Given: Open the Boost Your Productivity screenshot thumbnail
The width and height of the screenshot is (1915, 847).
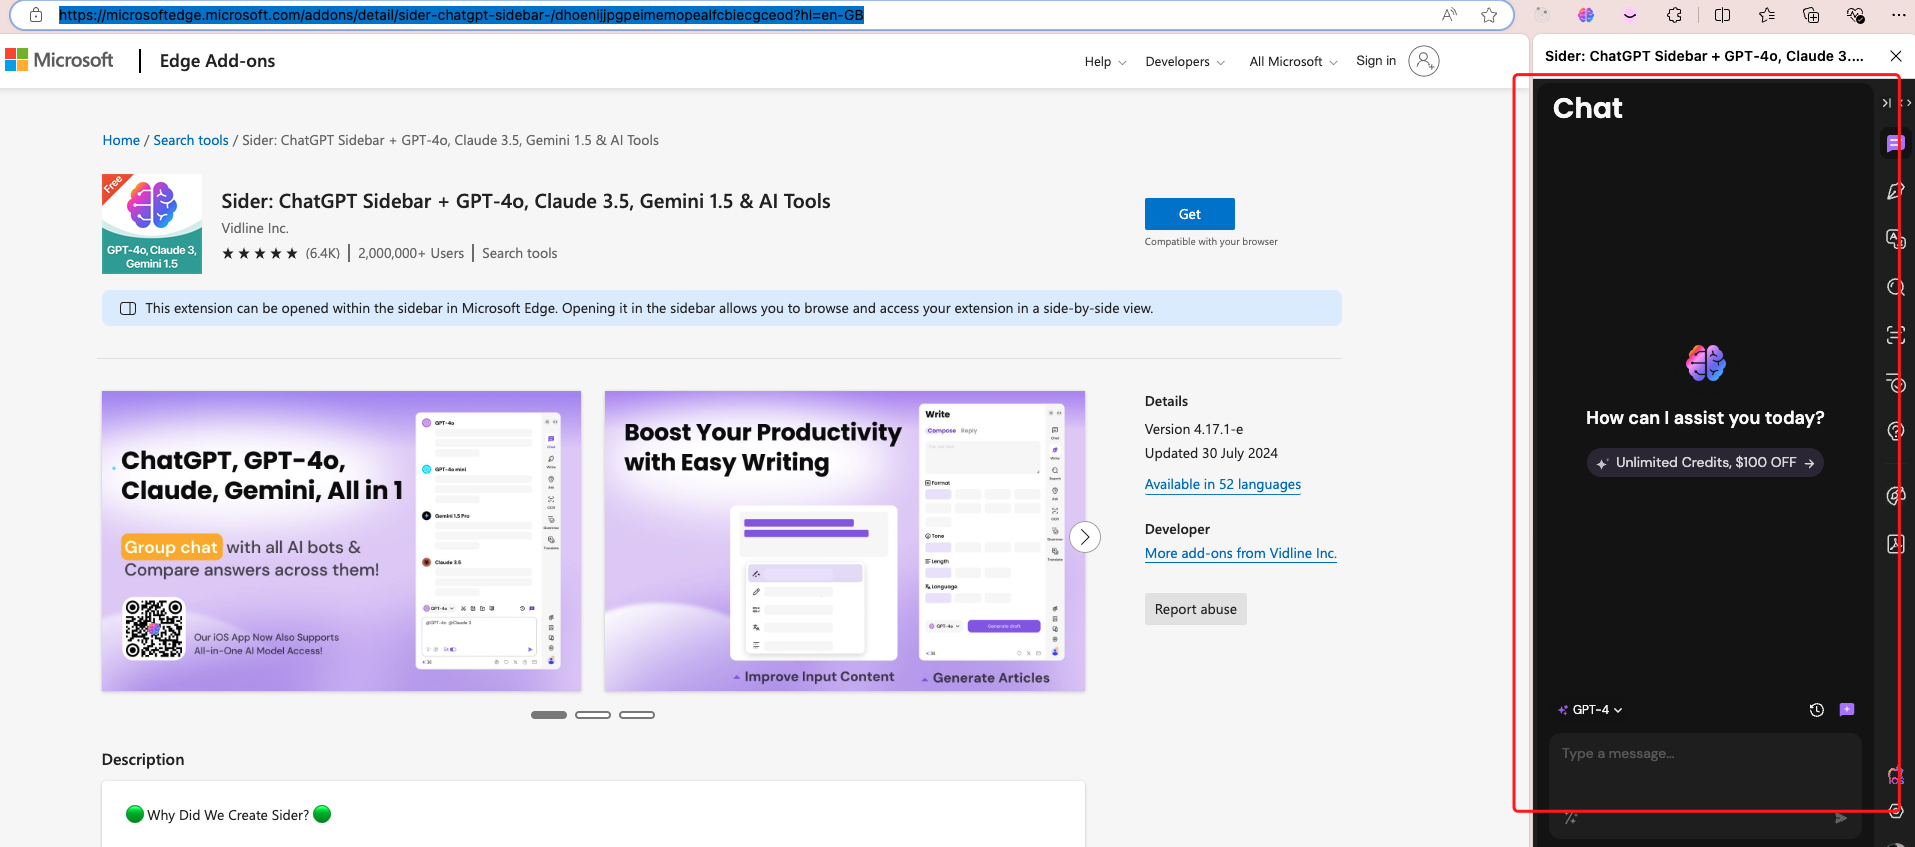Looking at the screenshot, I should coord(845,541).
